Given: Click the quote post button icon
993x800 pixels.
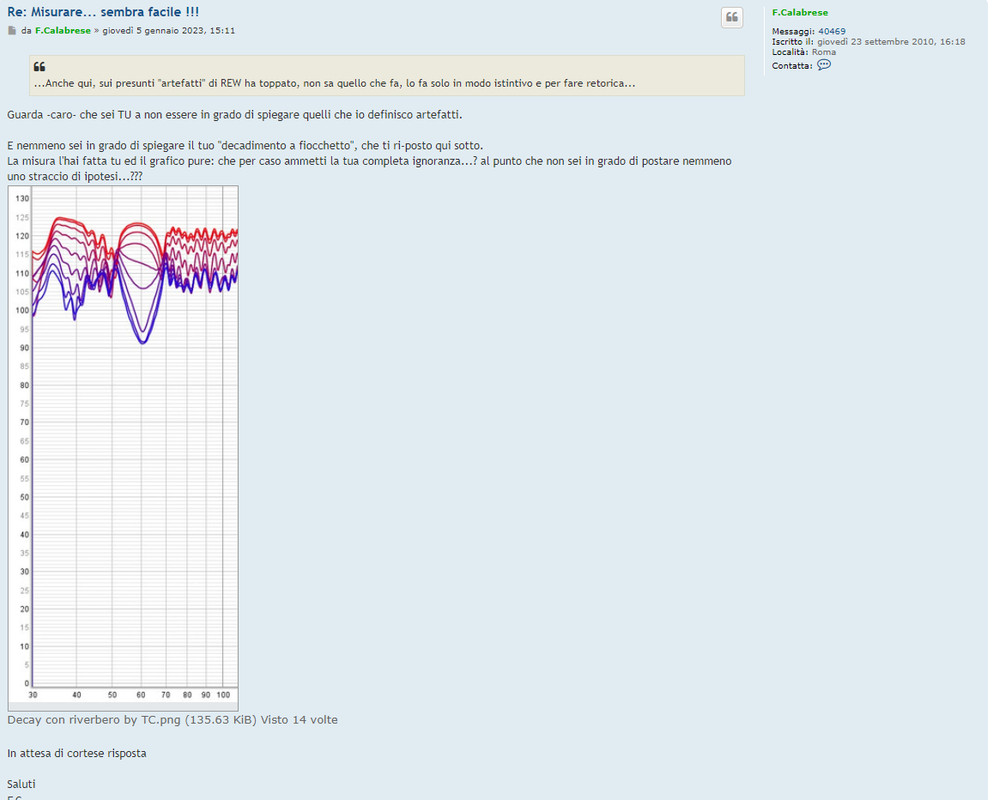Looking at the screenshot, I should (731, 18).
